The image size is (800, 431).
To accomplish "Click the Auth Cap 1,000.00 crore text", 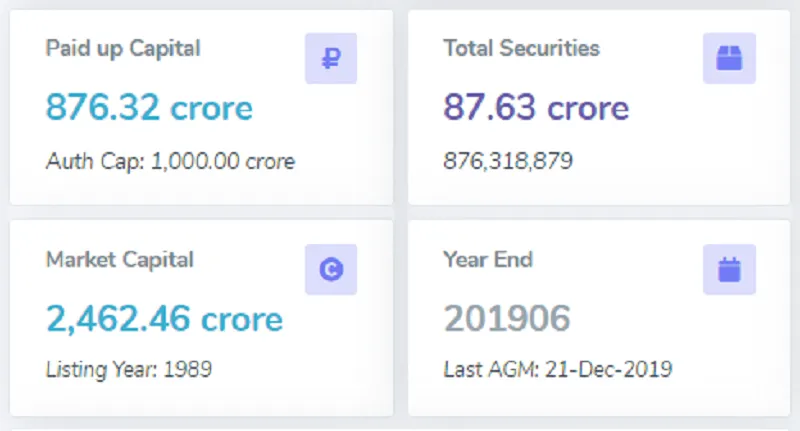I will 170,161.
